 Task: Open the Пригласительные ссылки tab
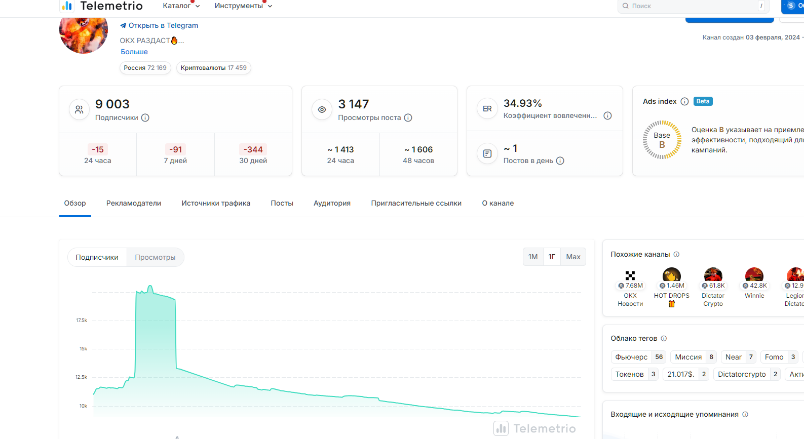tap(416, 203)
